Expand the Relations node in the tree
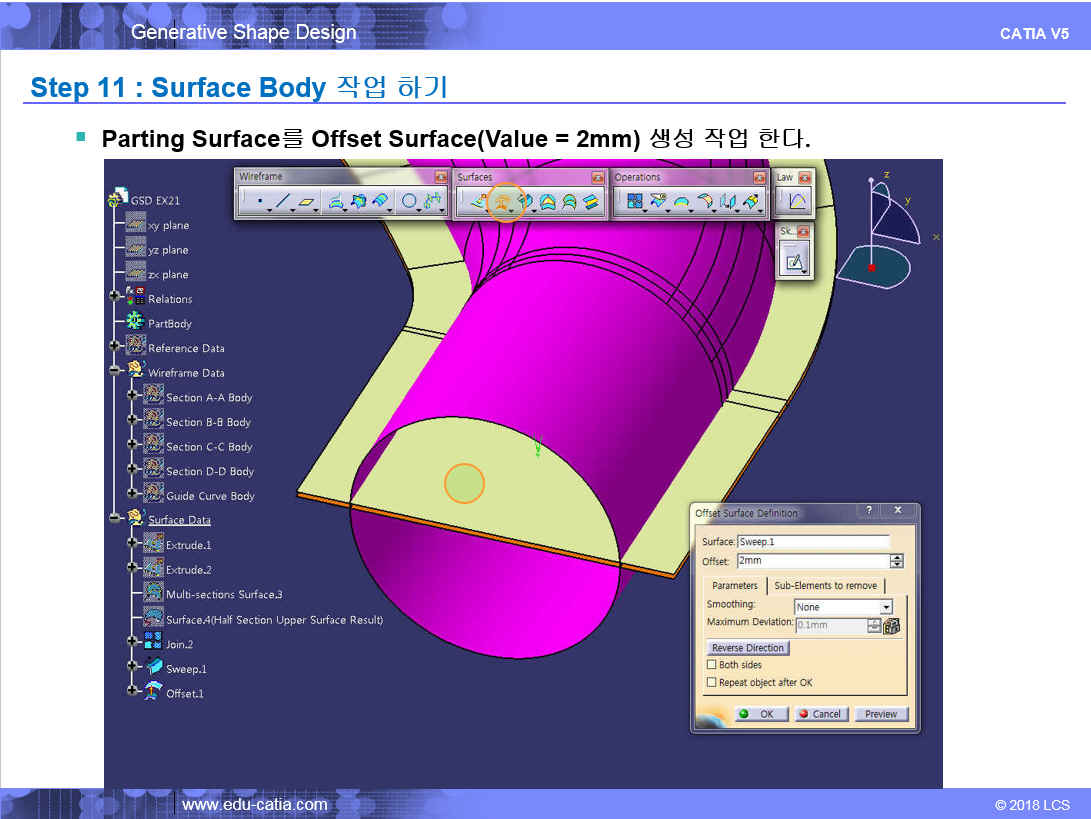1091x819 pixels. click(115, 298)
